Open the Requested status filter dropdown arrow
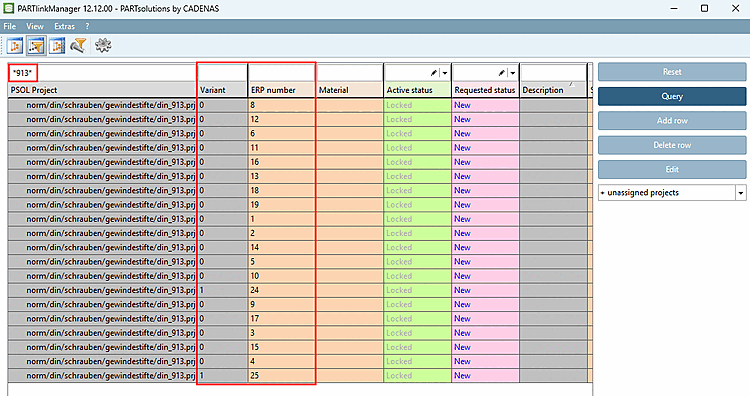 [513, 73]
